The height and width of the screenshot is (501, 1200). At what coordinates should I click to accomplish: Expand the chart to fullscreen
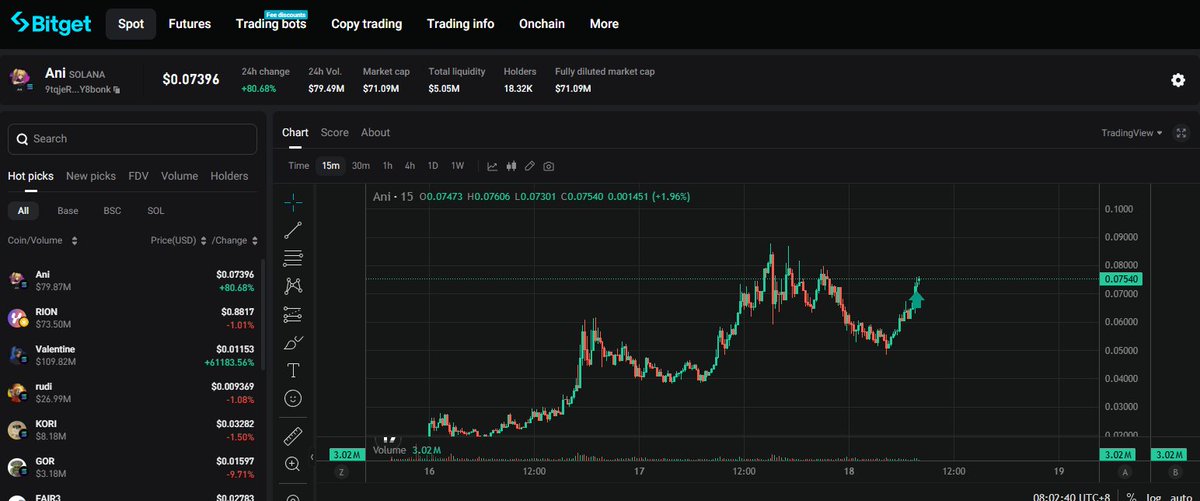point(1182,133)
